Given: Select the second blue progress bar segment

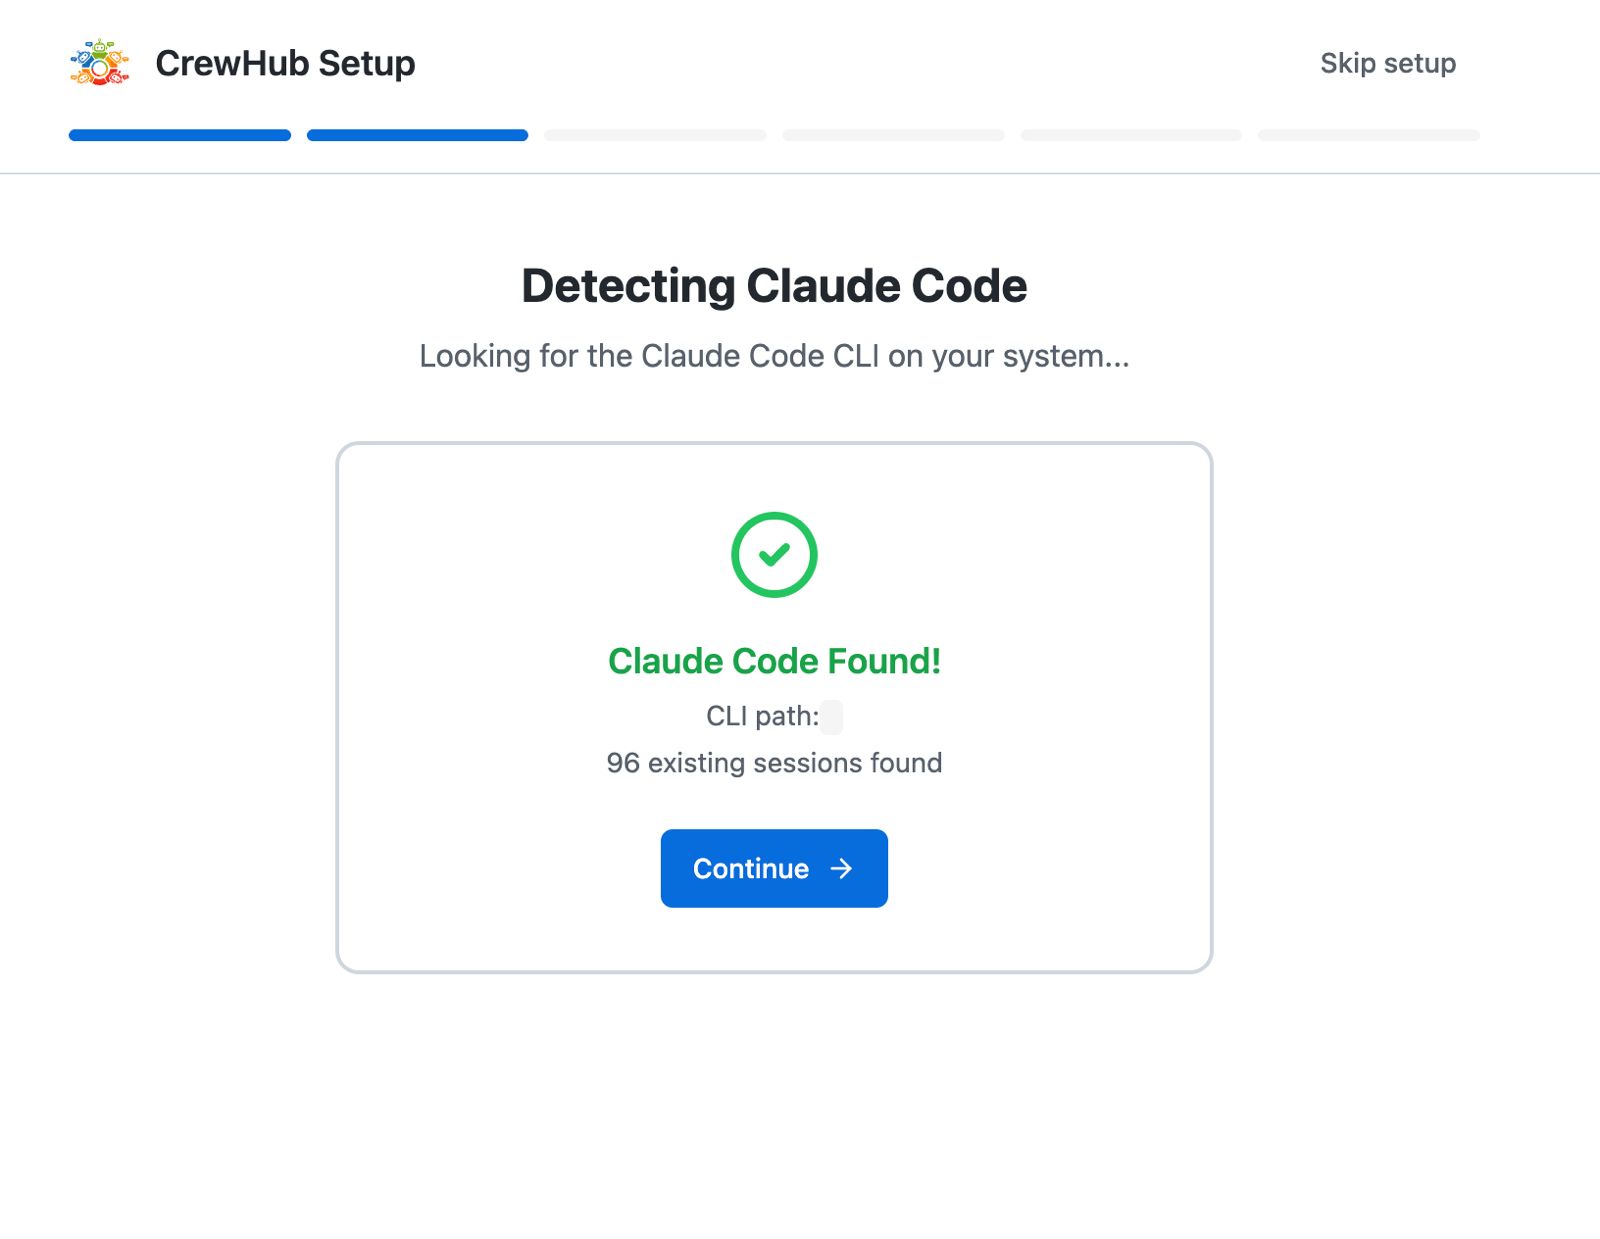Looking at the screenshot, I should (416, 134).
